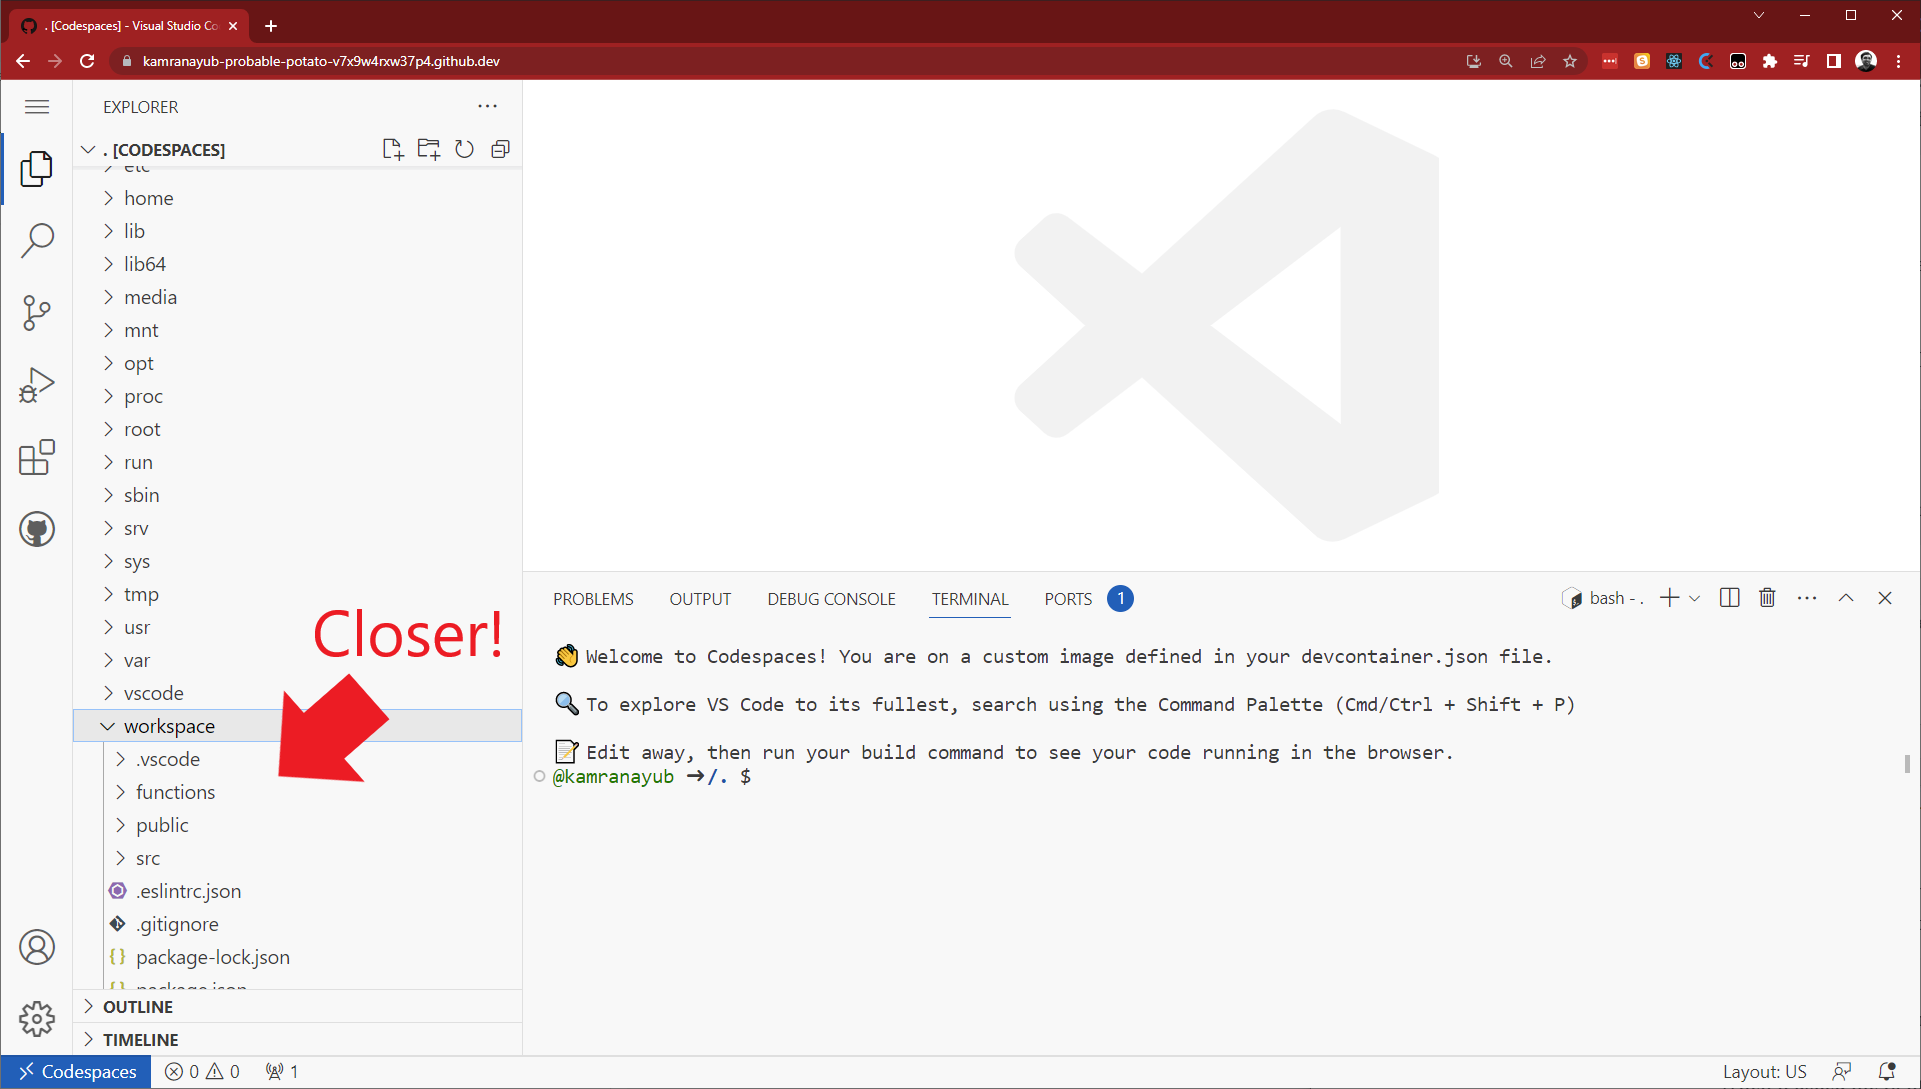Switch to the PROBLEMS tab
Viewport: 1921px width, 1089px height.
coord(593,599)
